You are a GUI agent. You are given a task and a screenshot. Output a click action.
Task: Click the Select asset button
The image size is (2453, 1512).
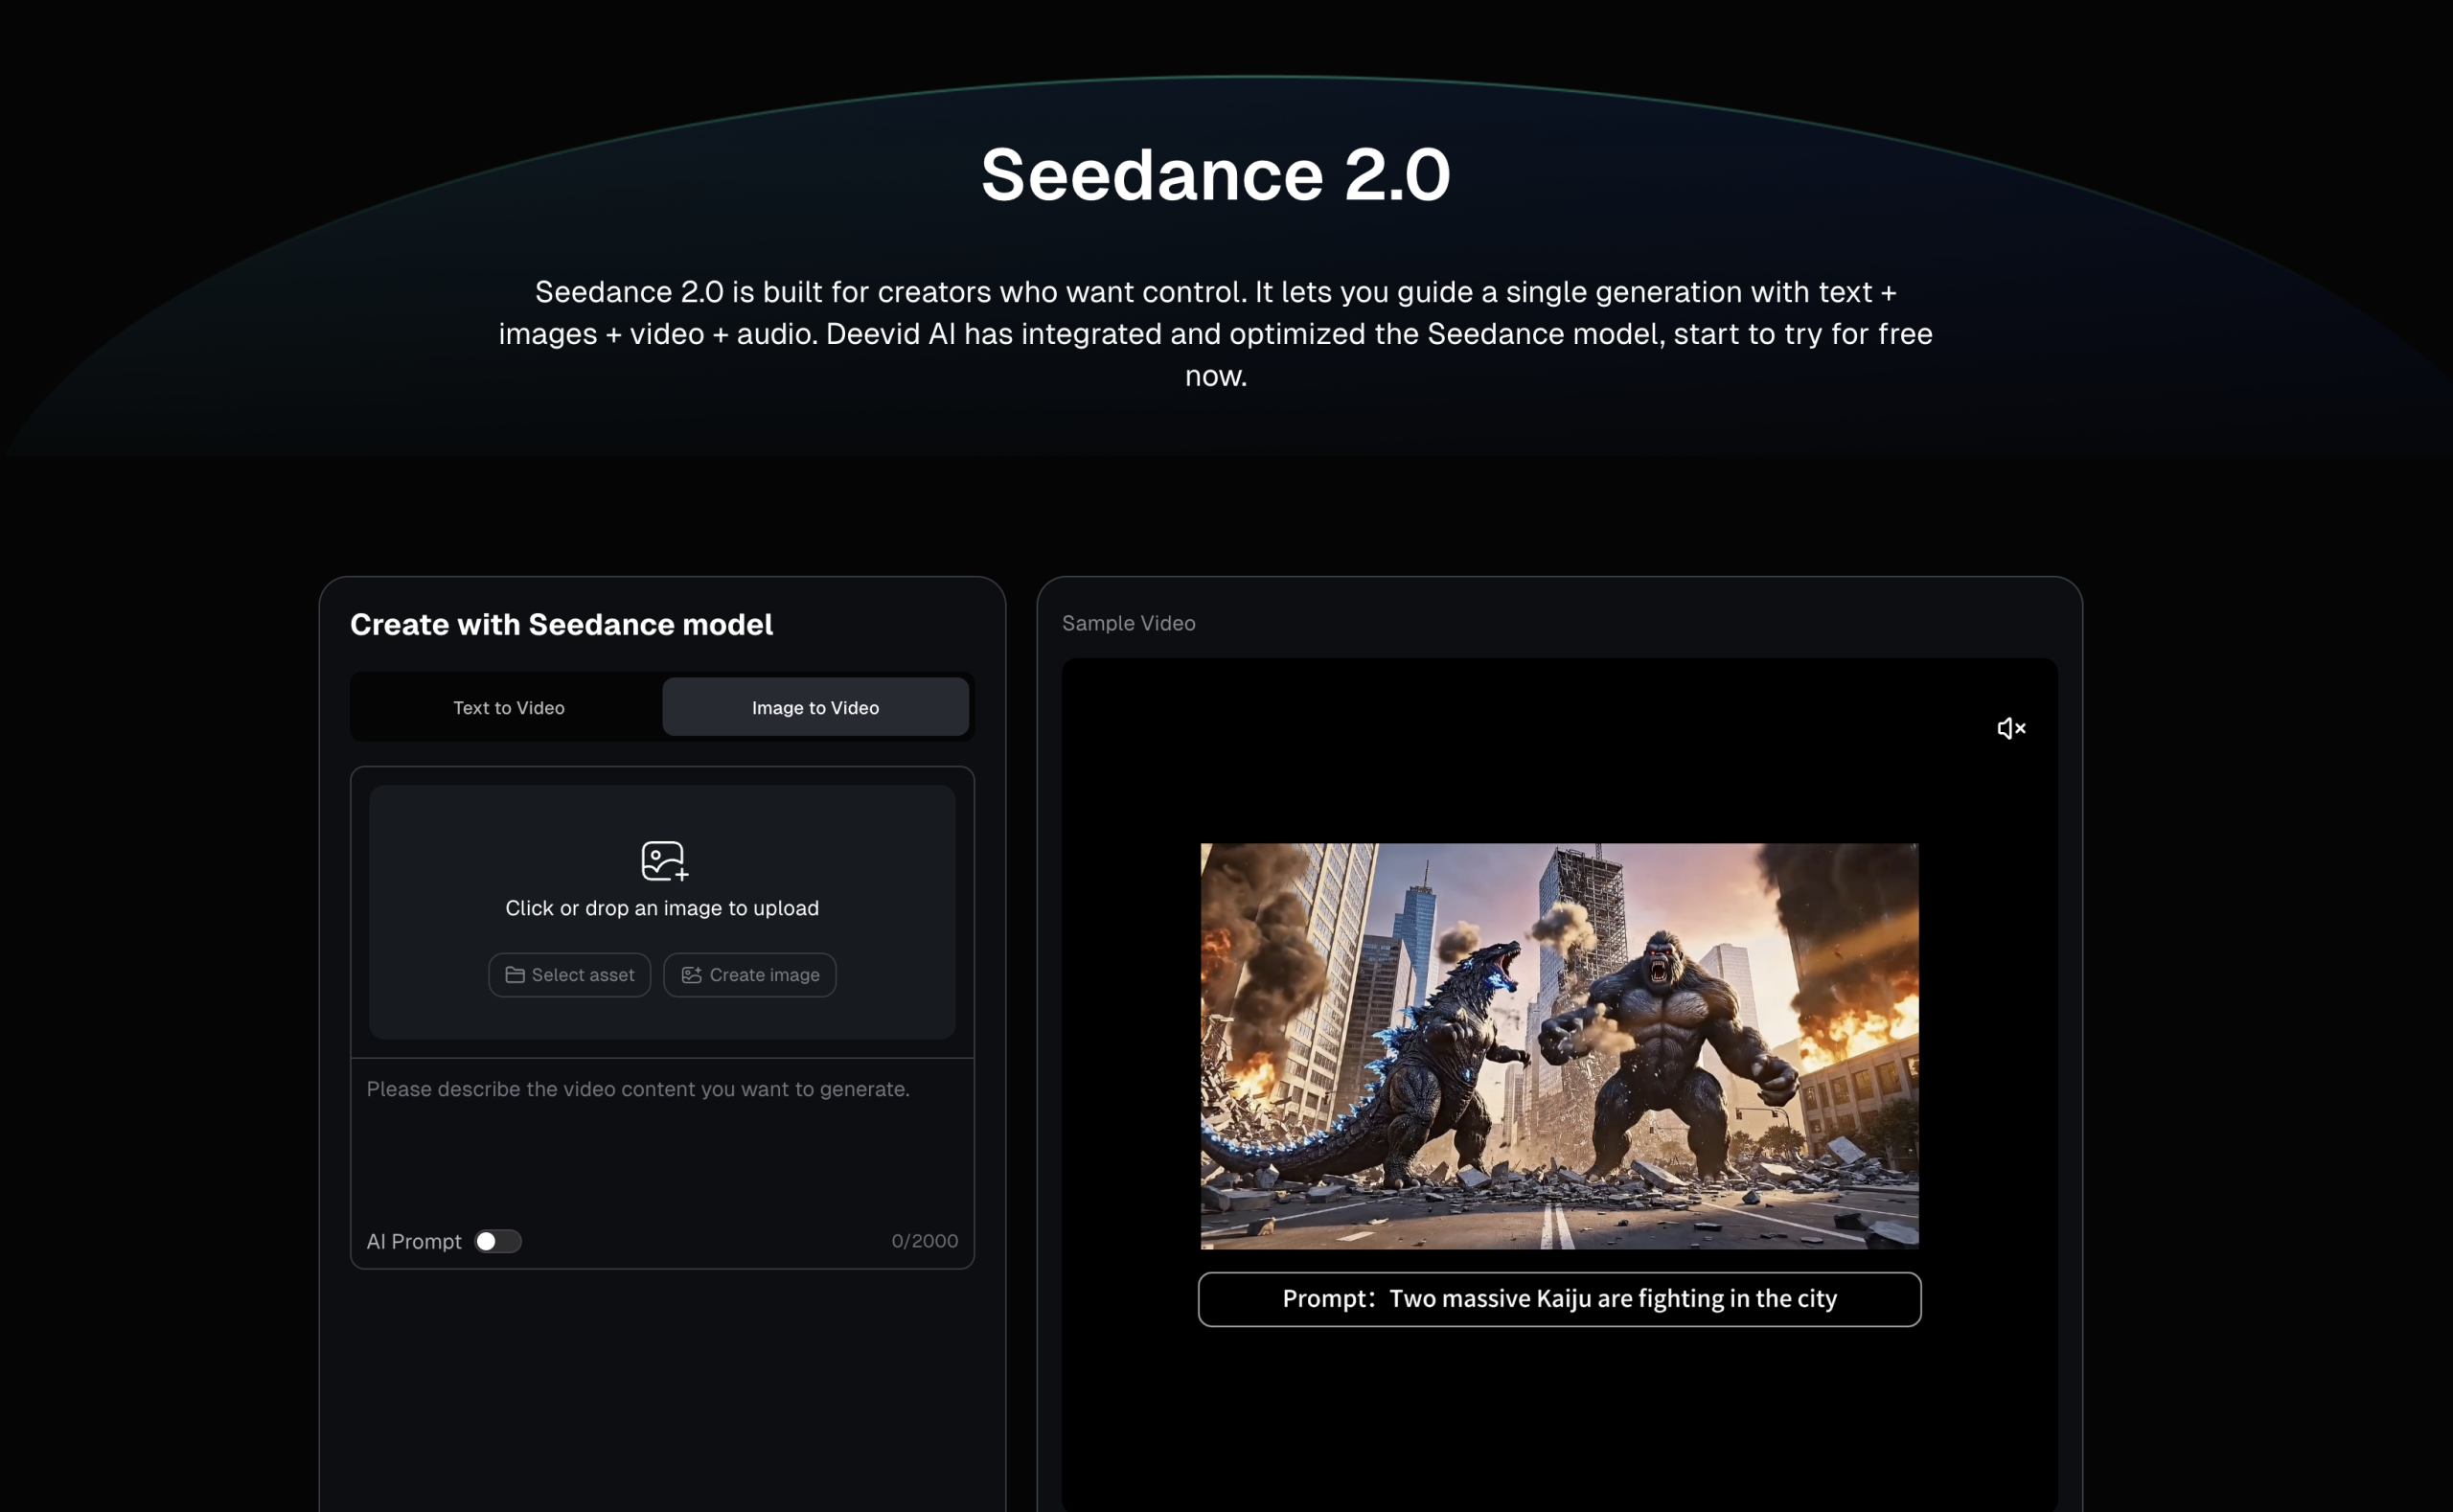[x=569, y=975]
